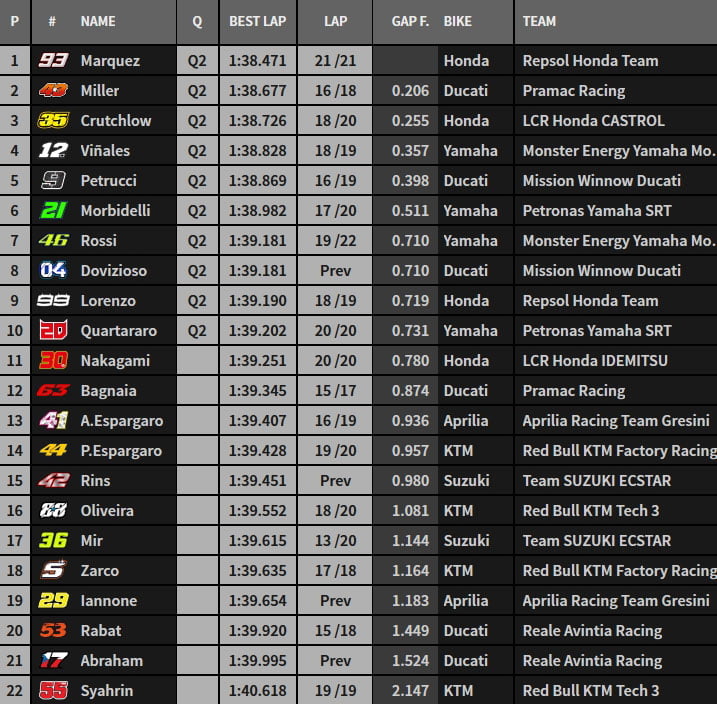
Task: Sort by the GAP F. column header
Action: (409, 21)
